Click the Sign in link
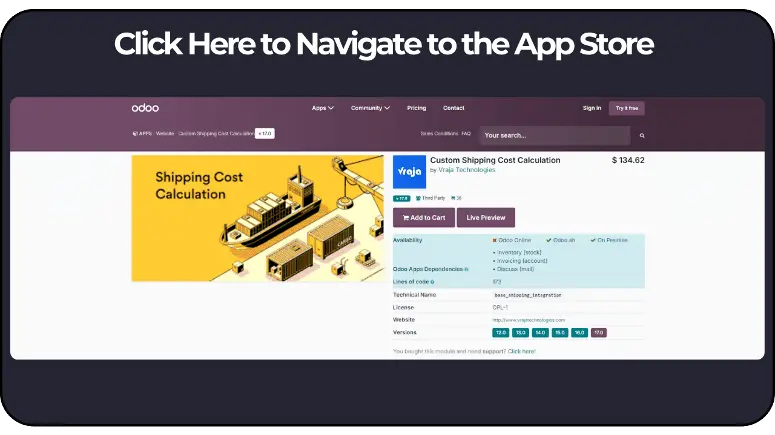775x435 pixels. tap(592, 108)
